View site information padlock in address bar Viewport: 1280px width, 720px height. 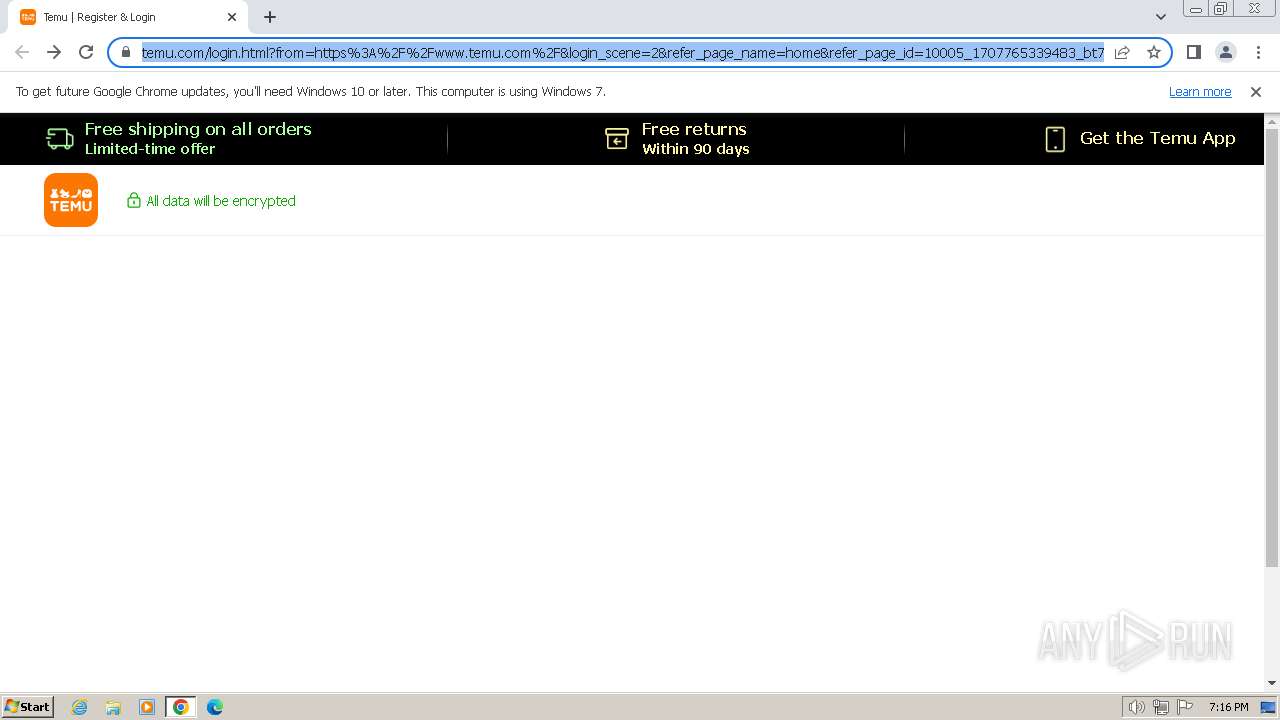[126, 52]
